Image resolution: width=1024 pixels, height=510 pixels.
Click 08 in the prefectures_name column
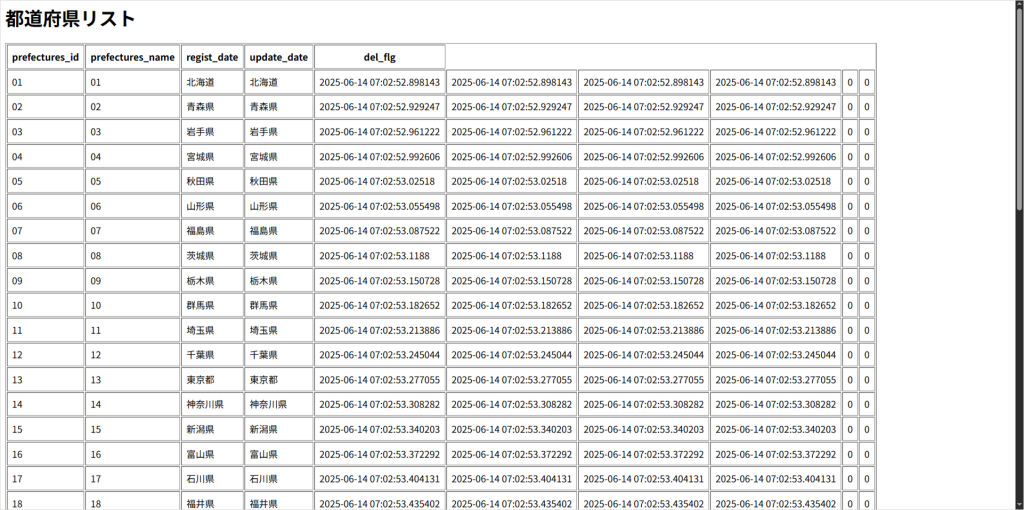tap(132, 256)
